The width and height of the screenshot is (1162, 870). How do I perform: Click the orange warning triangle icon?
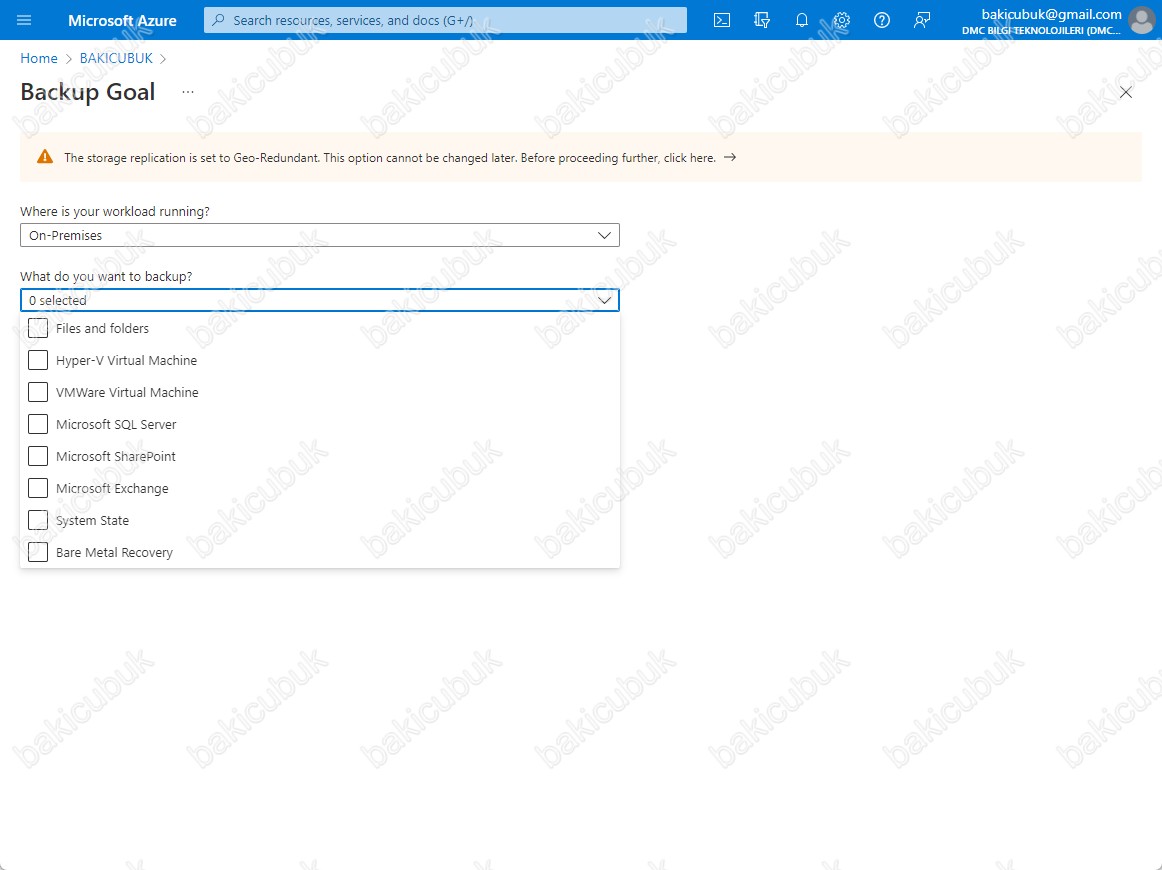coord(45,156)
